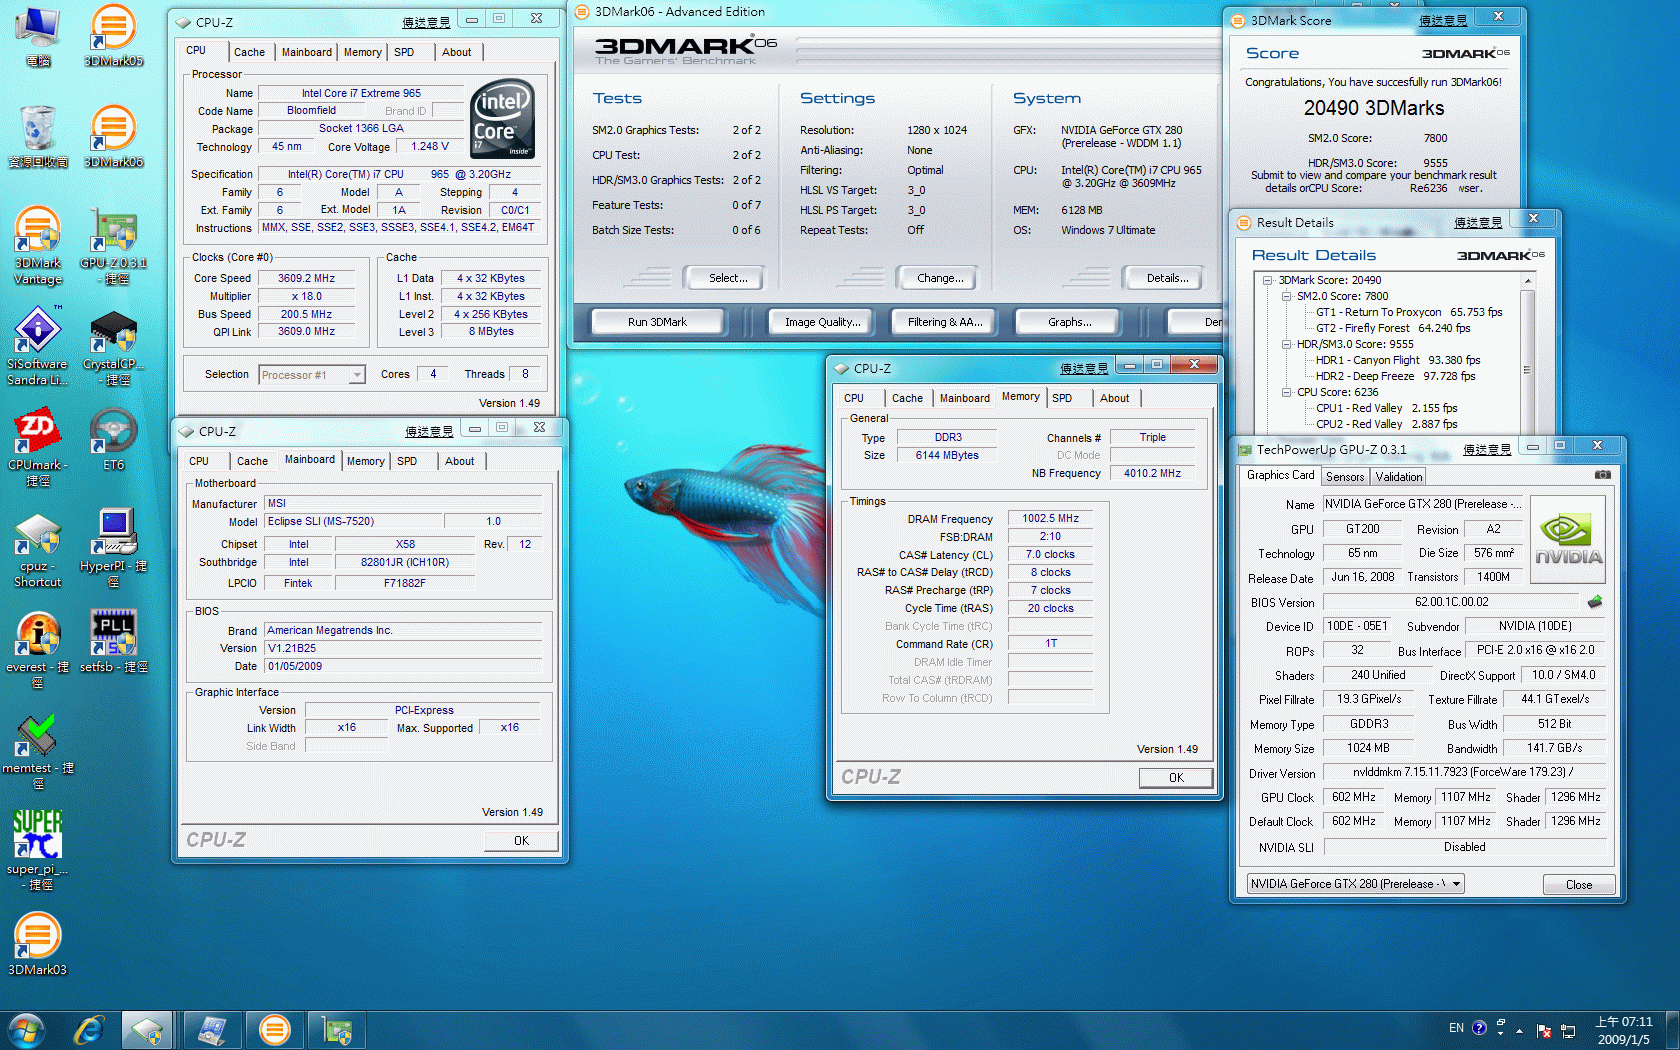The height and width of the screenshot is (1050, 1680).
Task: Open everest desktop shortcut
Action: point(38,649)
